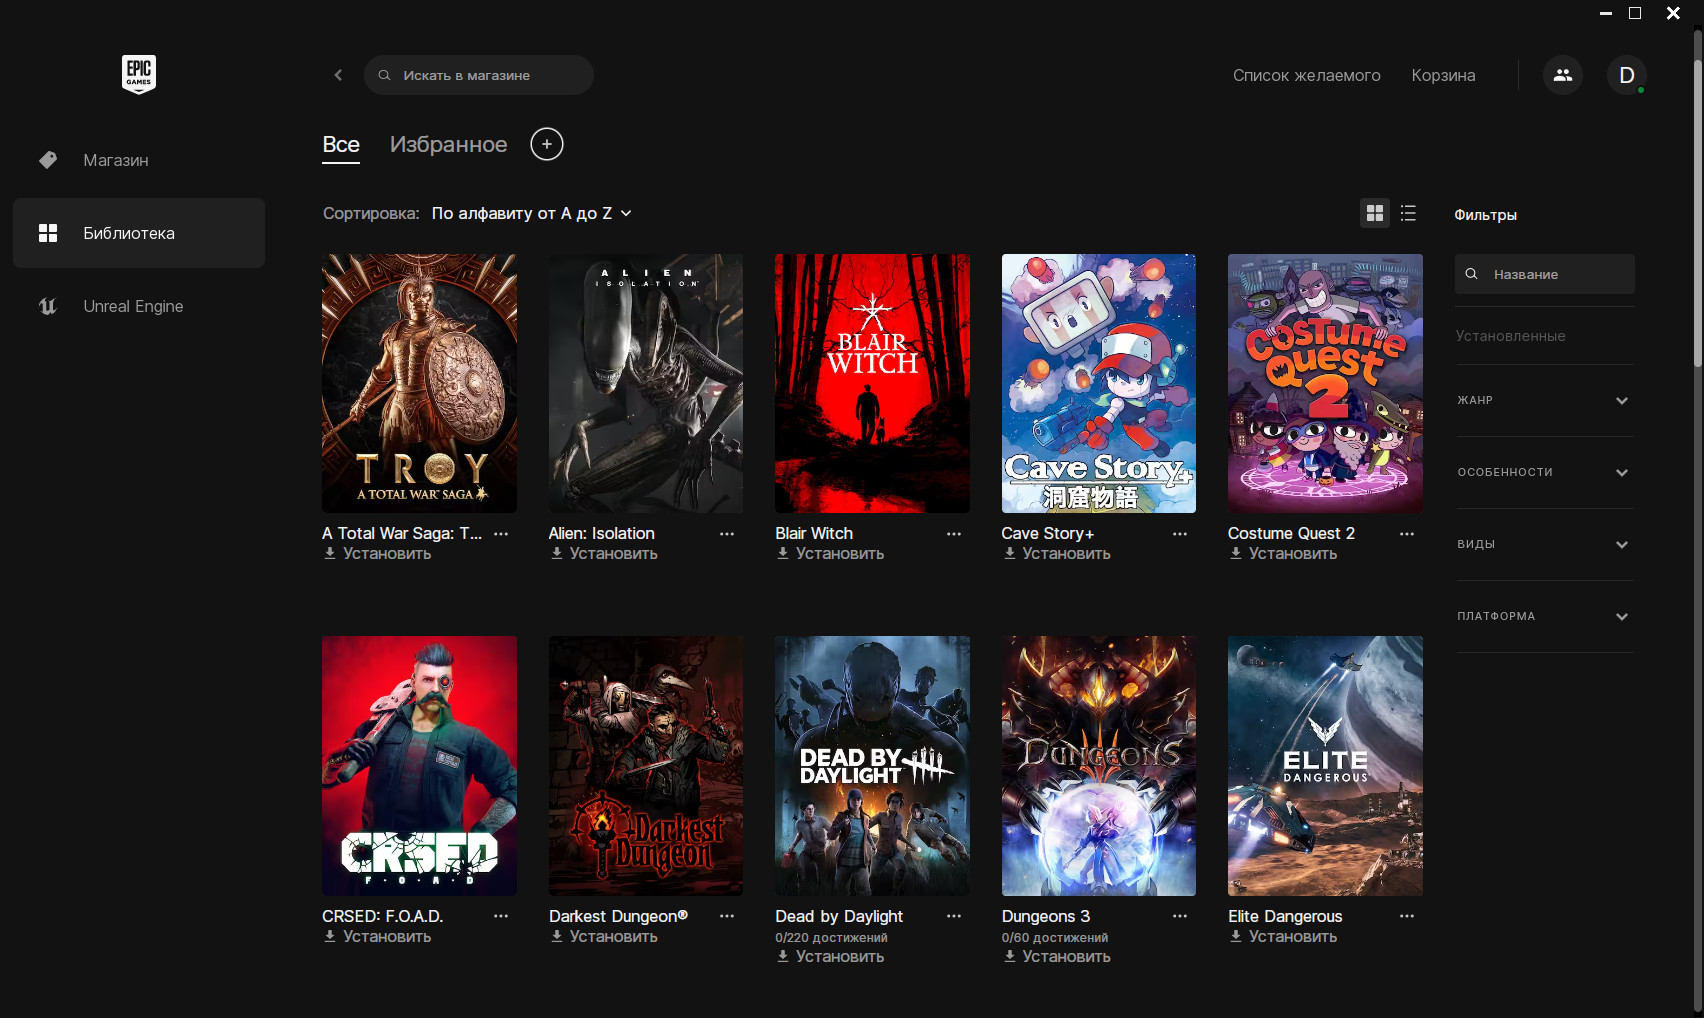This screenshot has width=1704, height=1018.
Task: Filter by Установленные games
Action: [x=1510, y=336]
